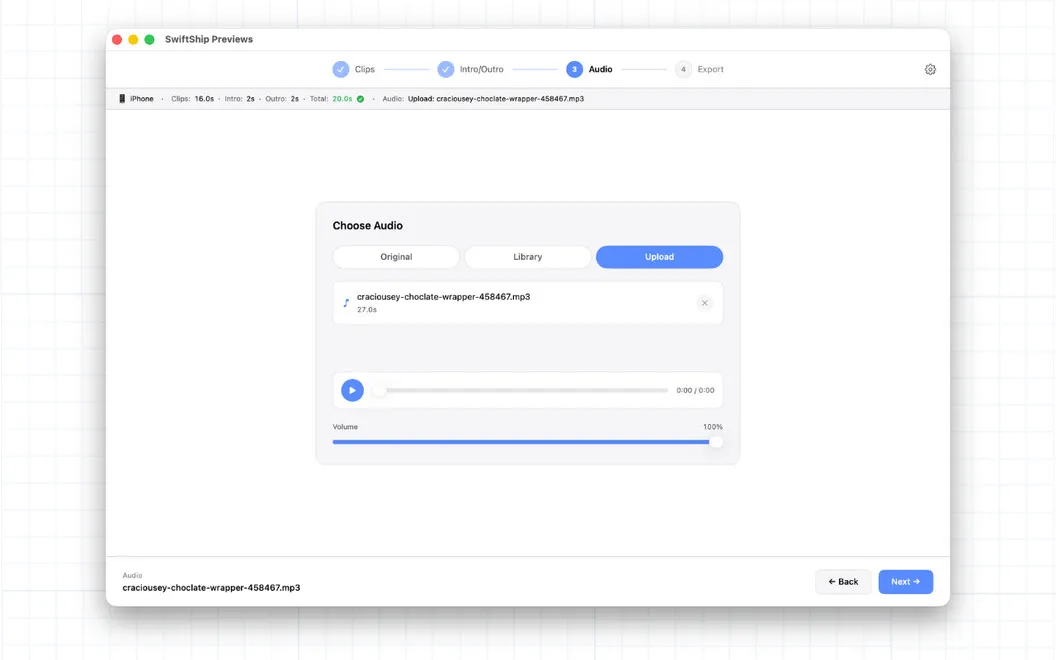The height and width of the screenshot is (660, 1056).
Task: Go back using the Back button
Action: [843, 582]
